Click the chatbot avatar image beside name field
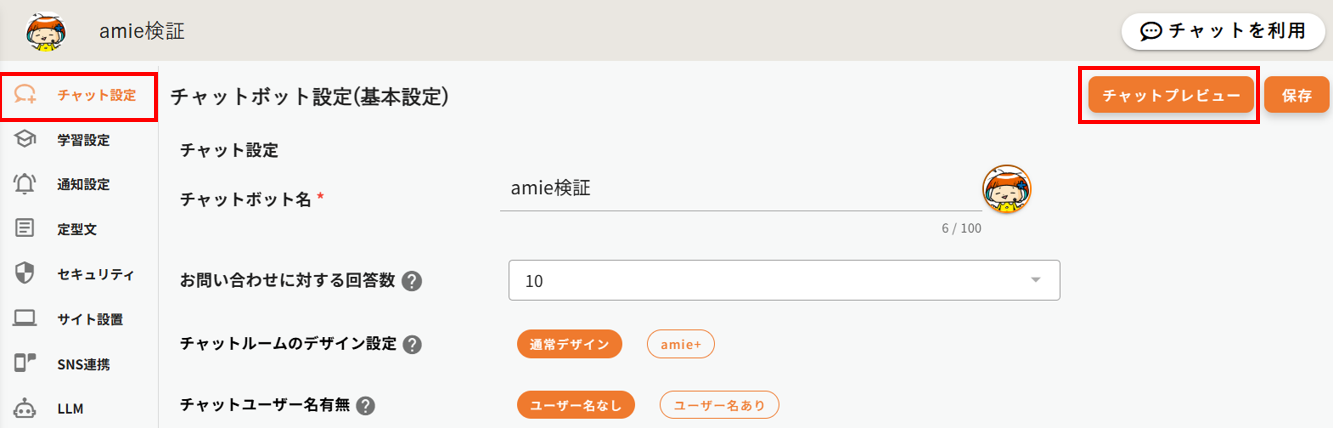Image resolution: width=1333 pixels, height=428 pixels. pyautogui.click(x=1006, y=189)
